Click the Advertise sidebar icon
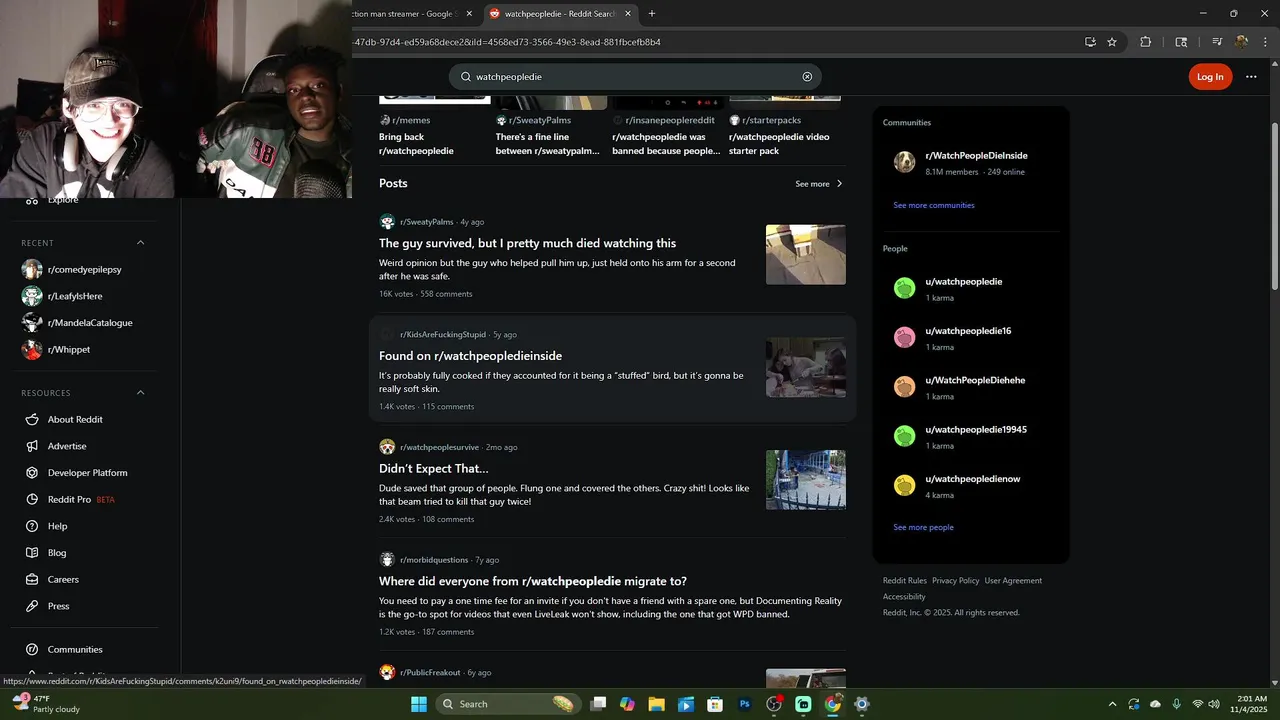This screenshot has width=1280, height=720. (x=32, y=446)
